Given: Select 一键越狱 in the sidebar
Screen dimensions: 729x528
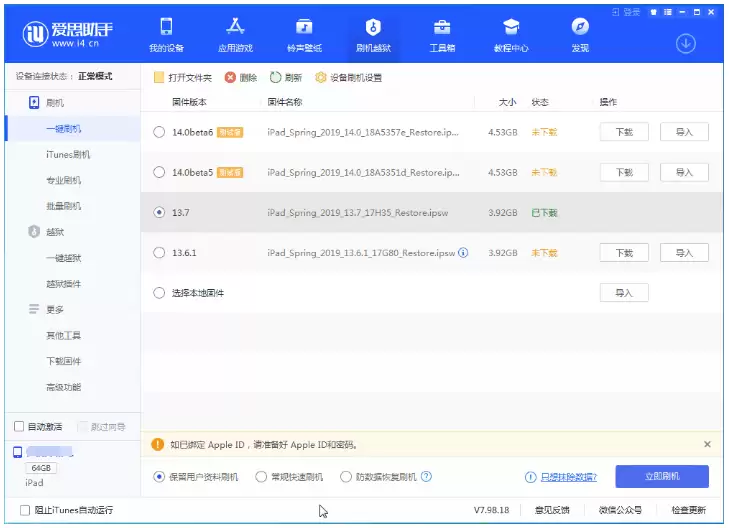Looking at the screenshot, I should [64, 258].
